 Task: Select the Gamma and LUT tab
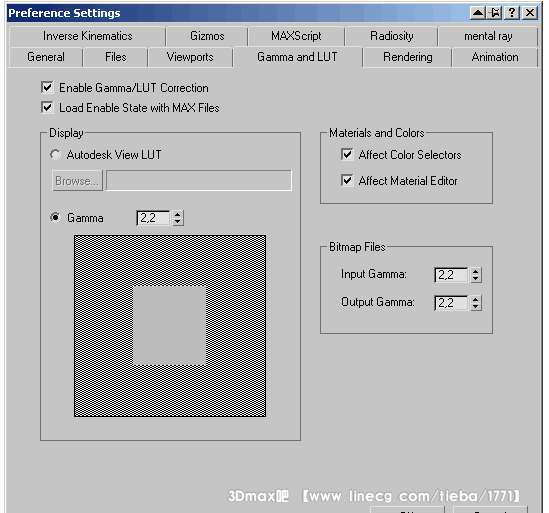297,57
